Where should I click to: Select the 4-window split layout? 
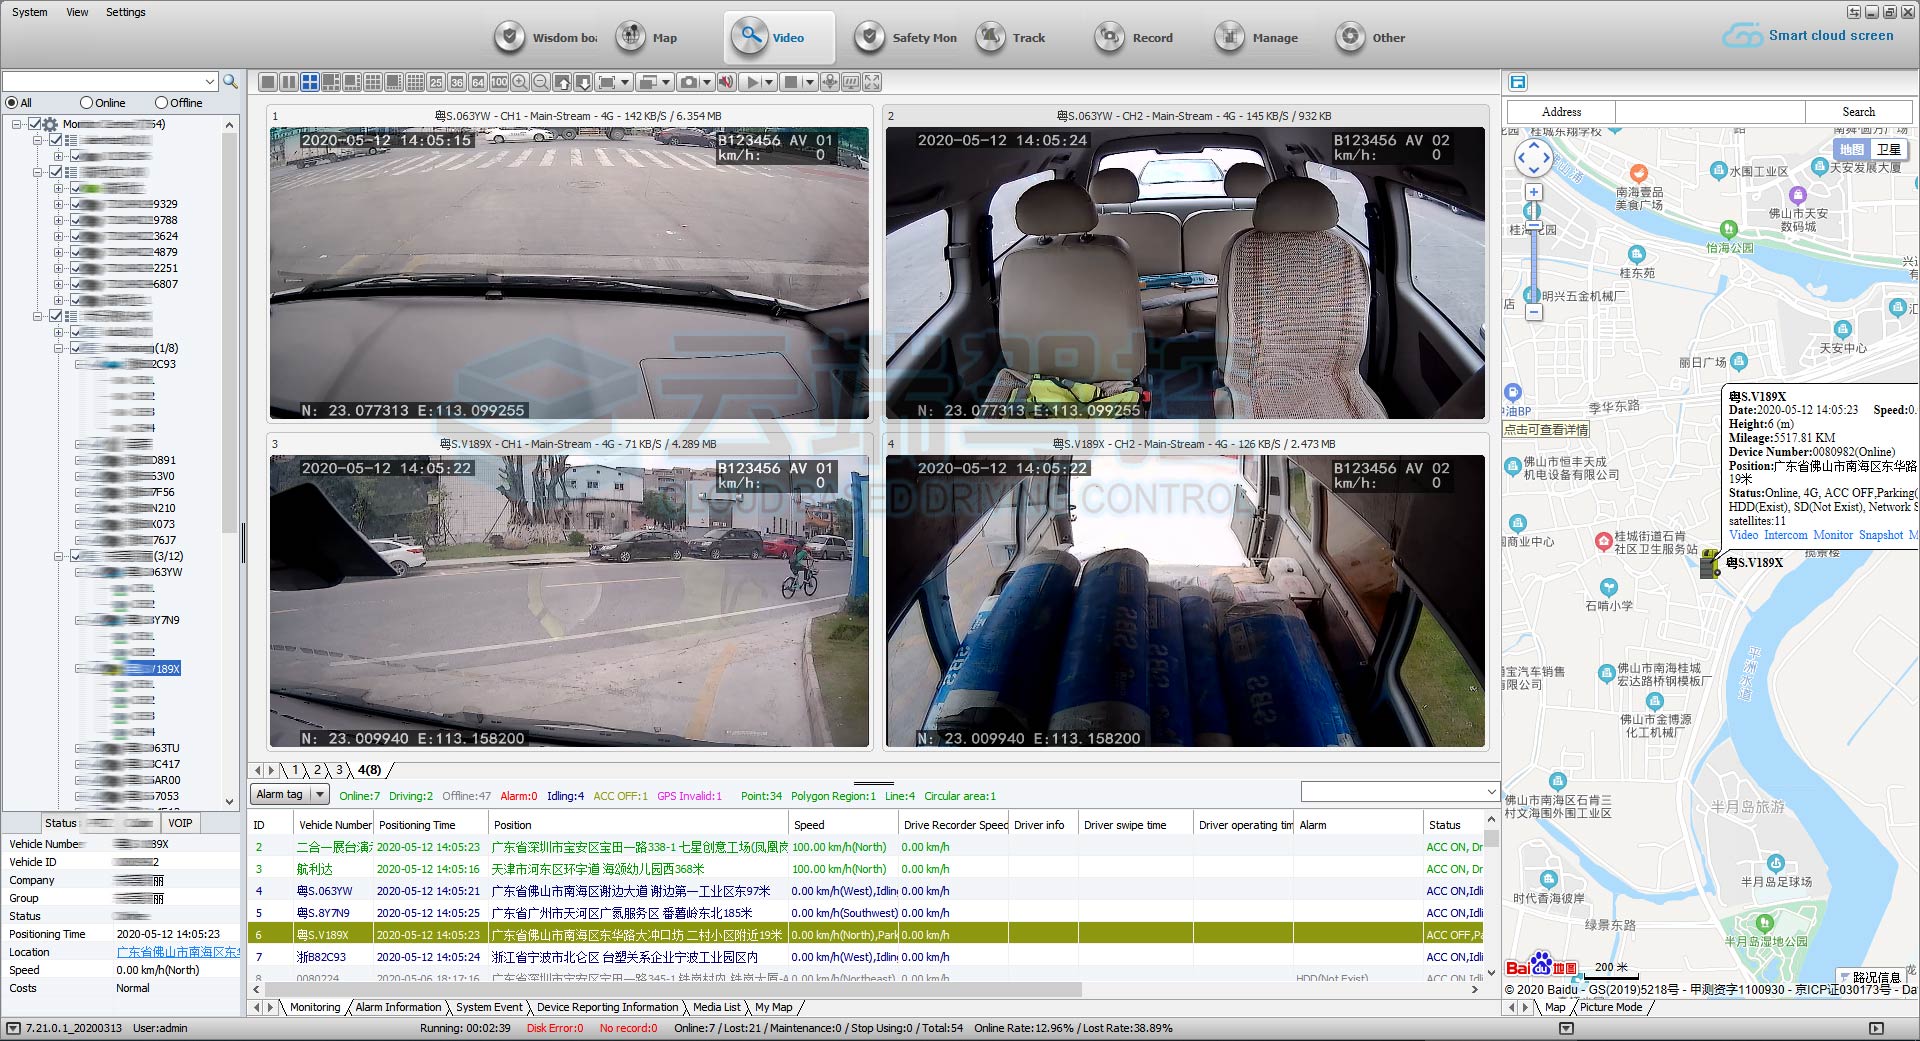[310, 82]
